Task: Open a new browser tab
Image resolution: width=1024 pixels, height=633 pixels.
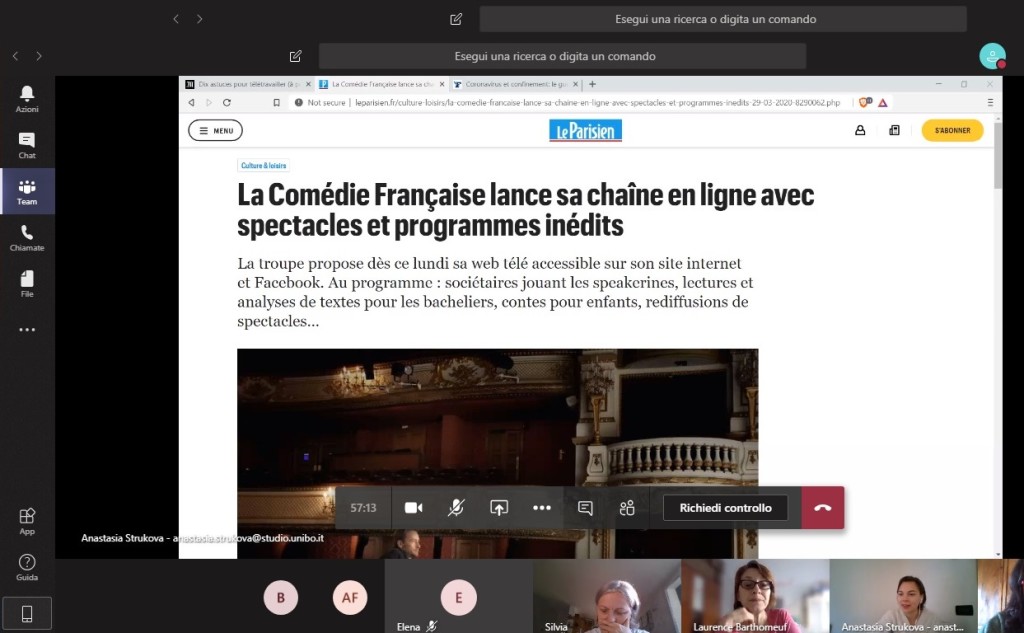Action: pyautogui.click(x=592, y=84)
